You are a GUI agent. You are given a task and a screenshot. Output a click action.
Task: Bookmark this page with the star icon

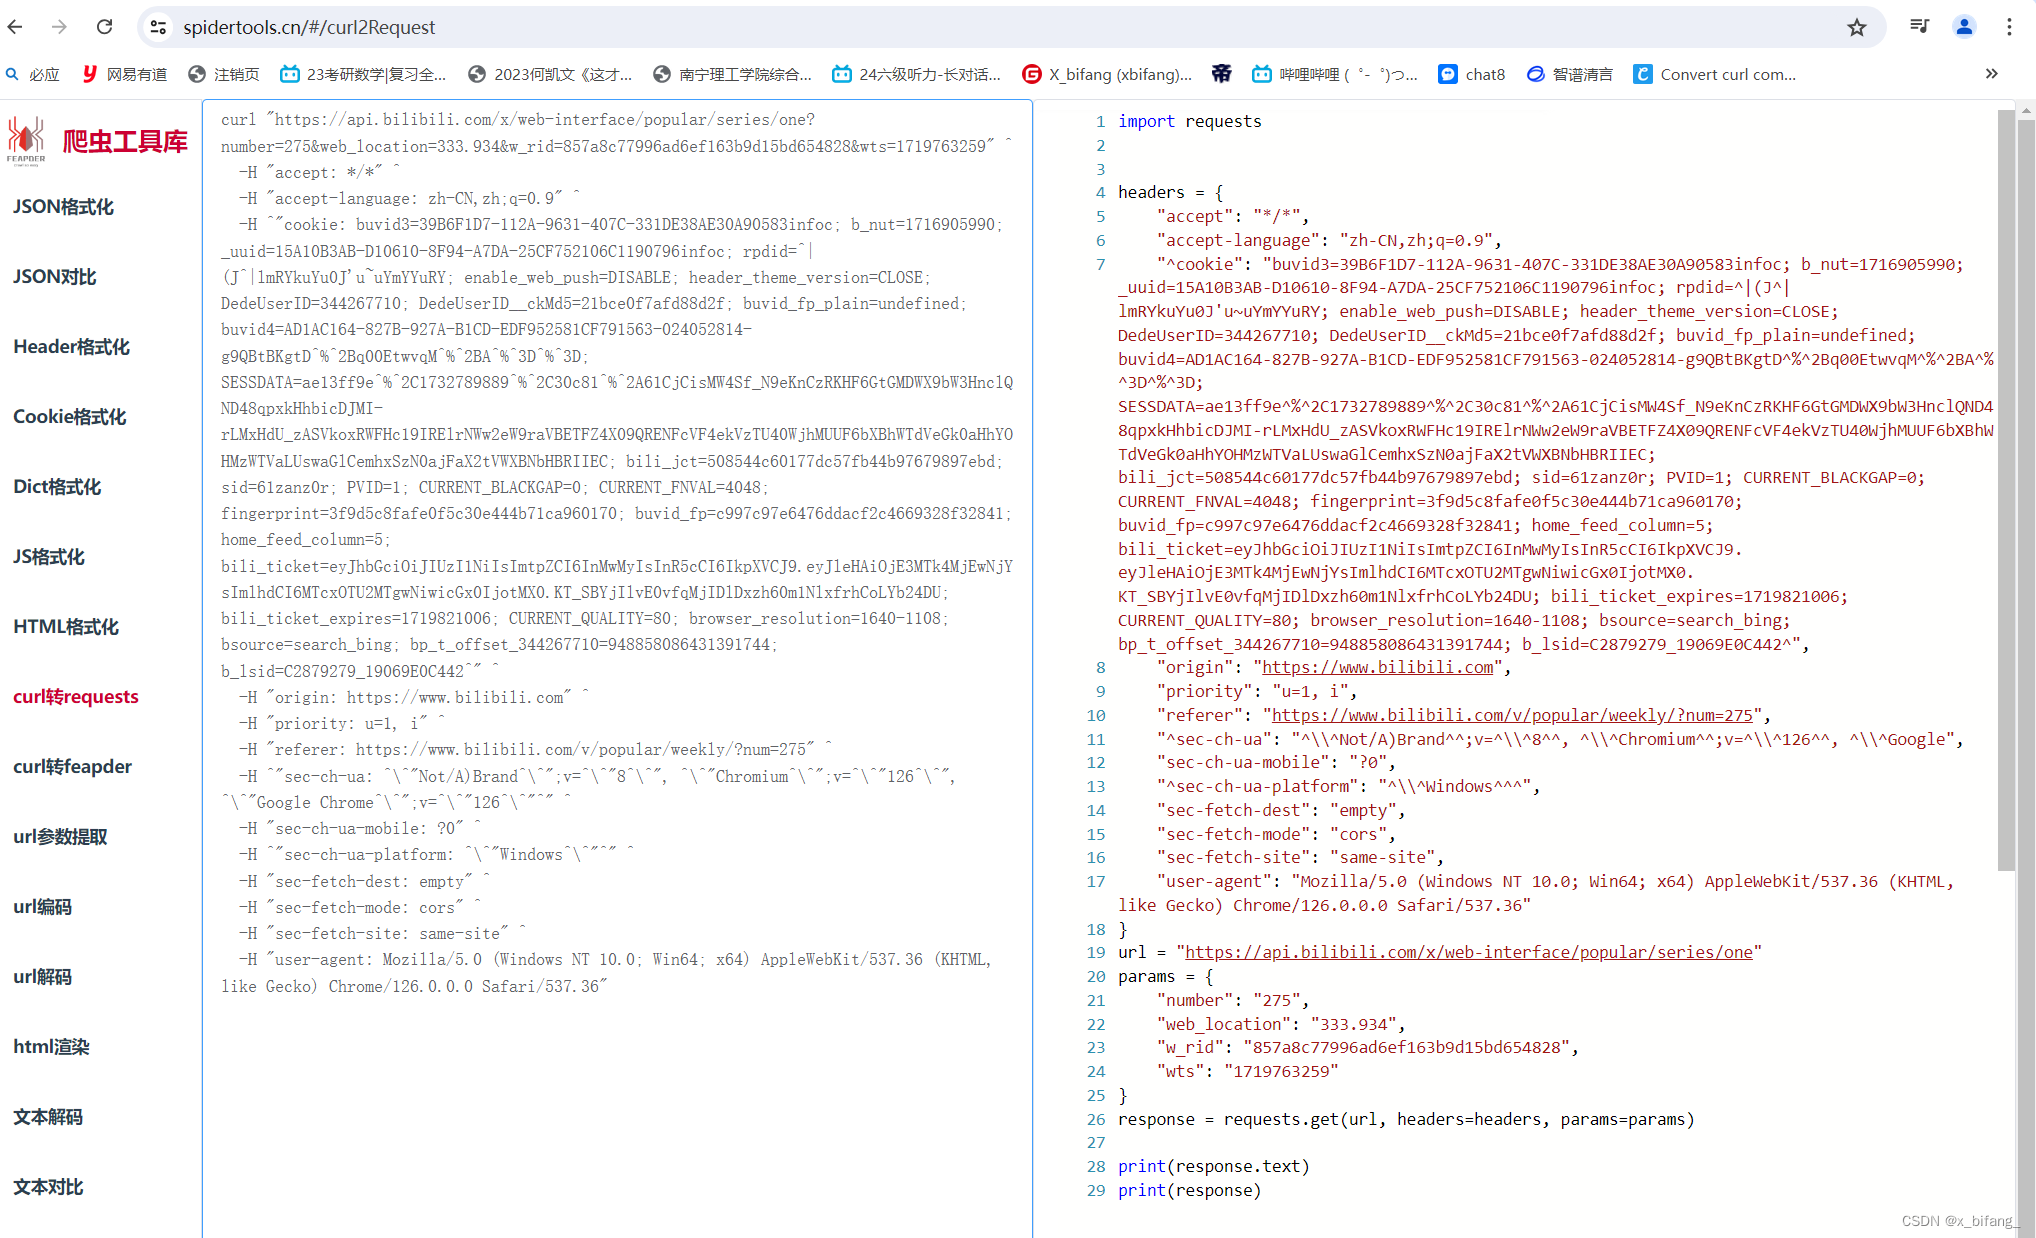tap(1857, 27)
